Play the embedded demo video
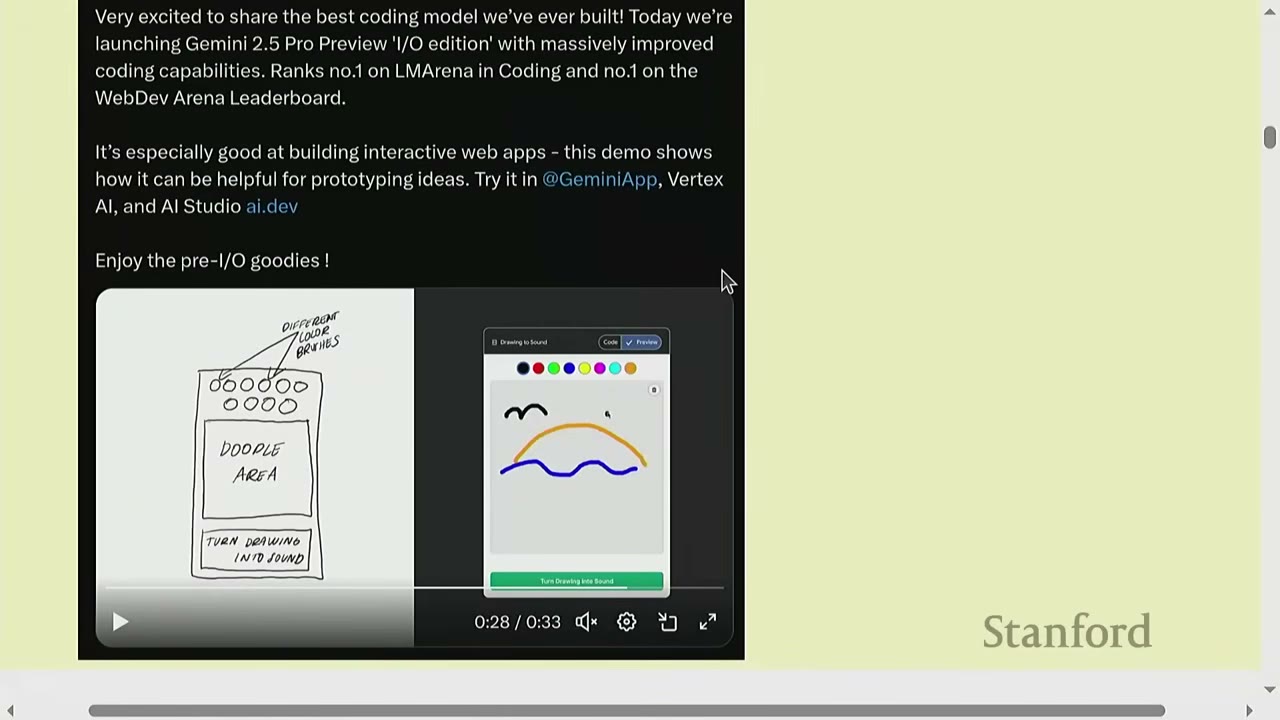The height and width of the screenshot is (720, 1280). (119, 622)
